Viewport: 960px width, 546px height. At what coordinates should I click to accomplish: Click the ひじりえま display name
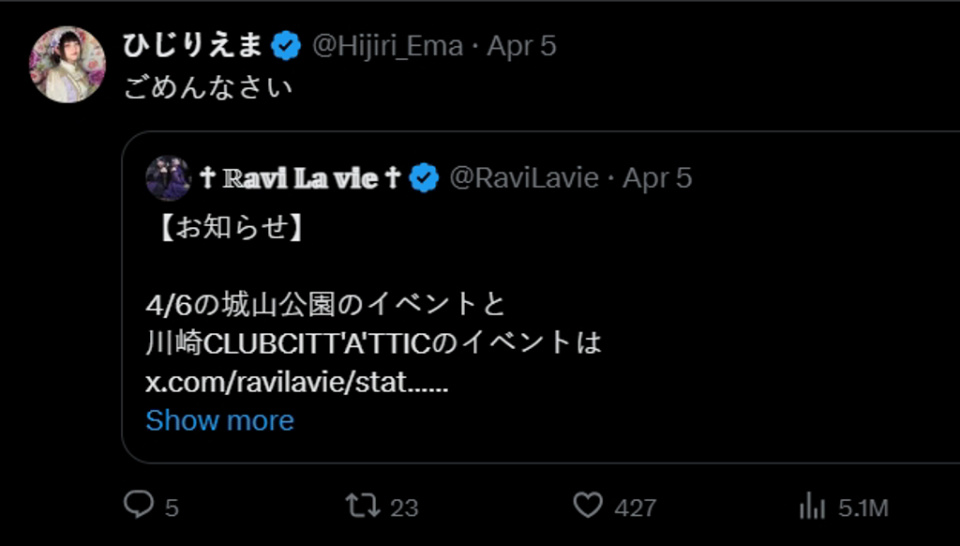pyautogui.click(x=192, y=46)
